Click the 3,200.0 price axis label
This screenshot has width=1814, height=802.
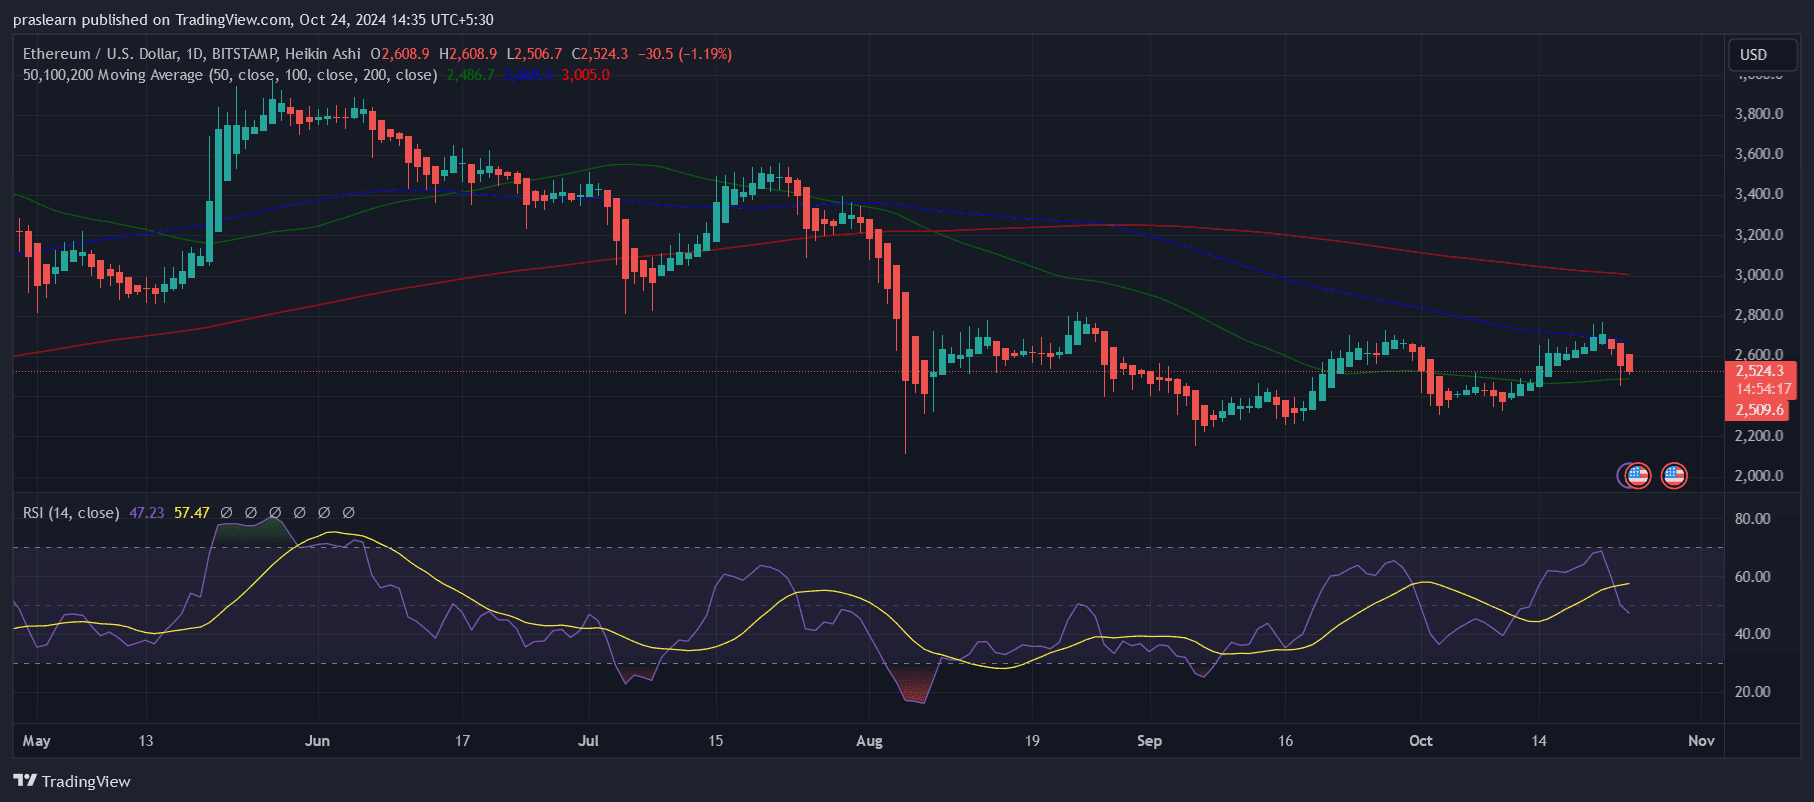point(1759,235)
